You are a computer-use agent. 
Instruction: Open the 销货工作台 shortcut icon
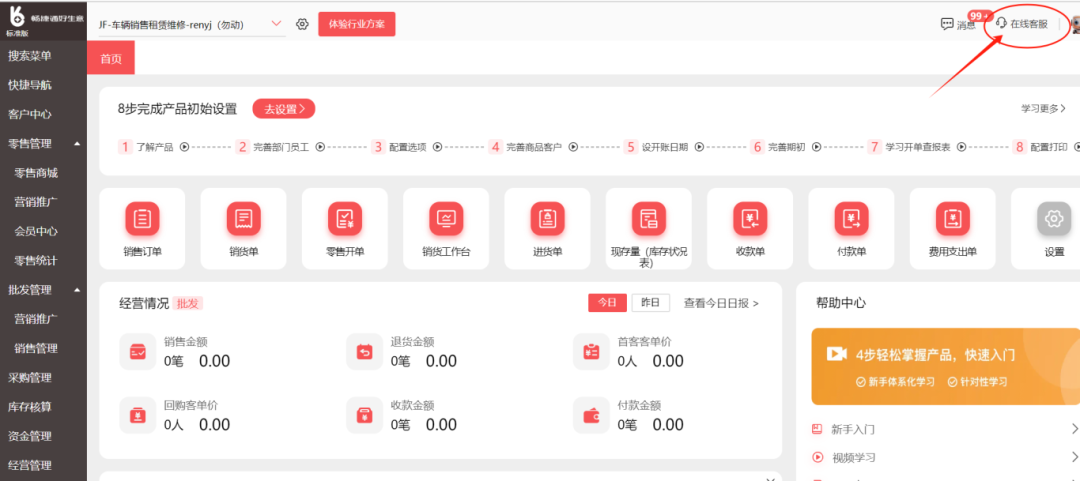click(x=446, y=220)
